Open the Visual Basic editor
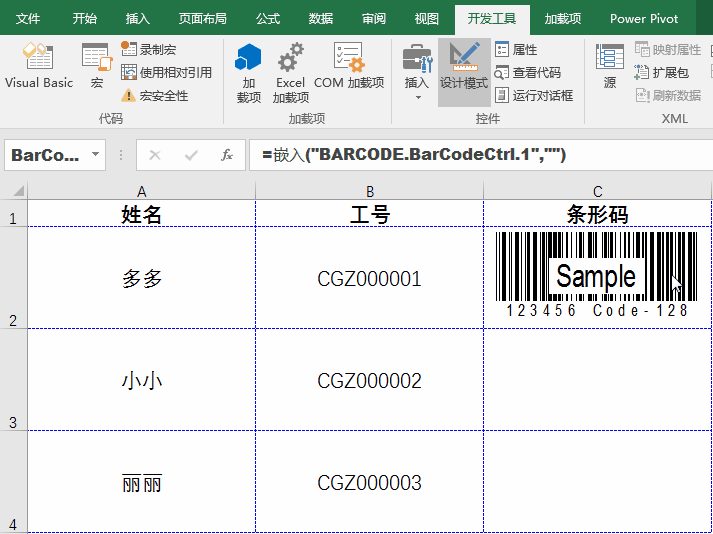This screenshot has height=534, width=713. [39, 66]
